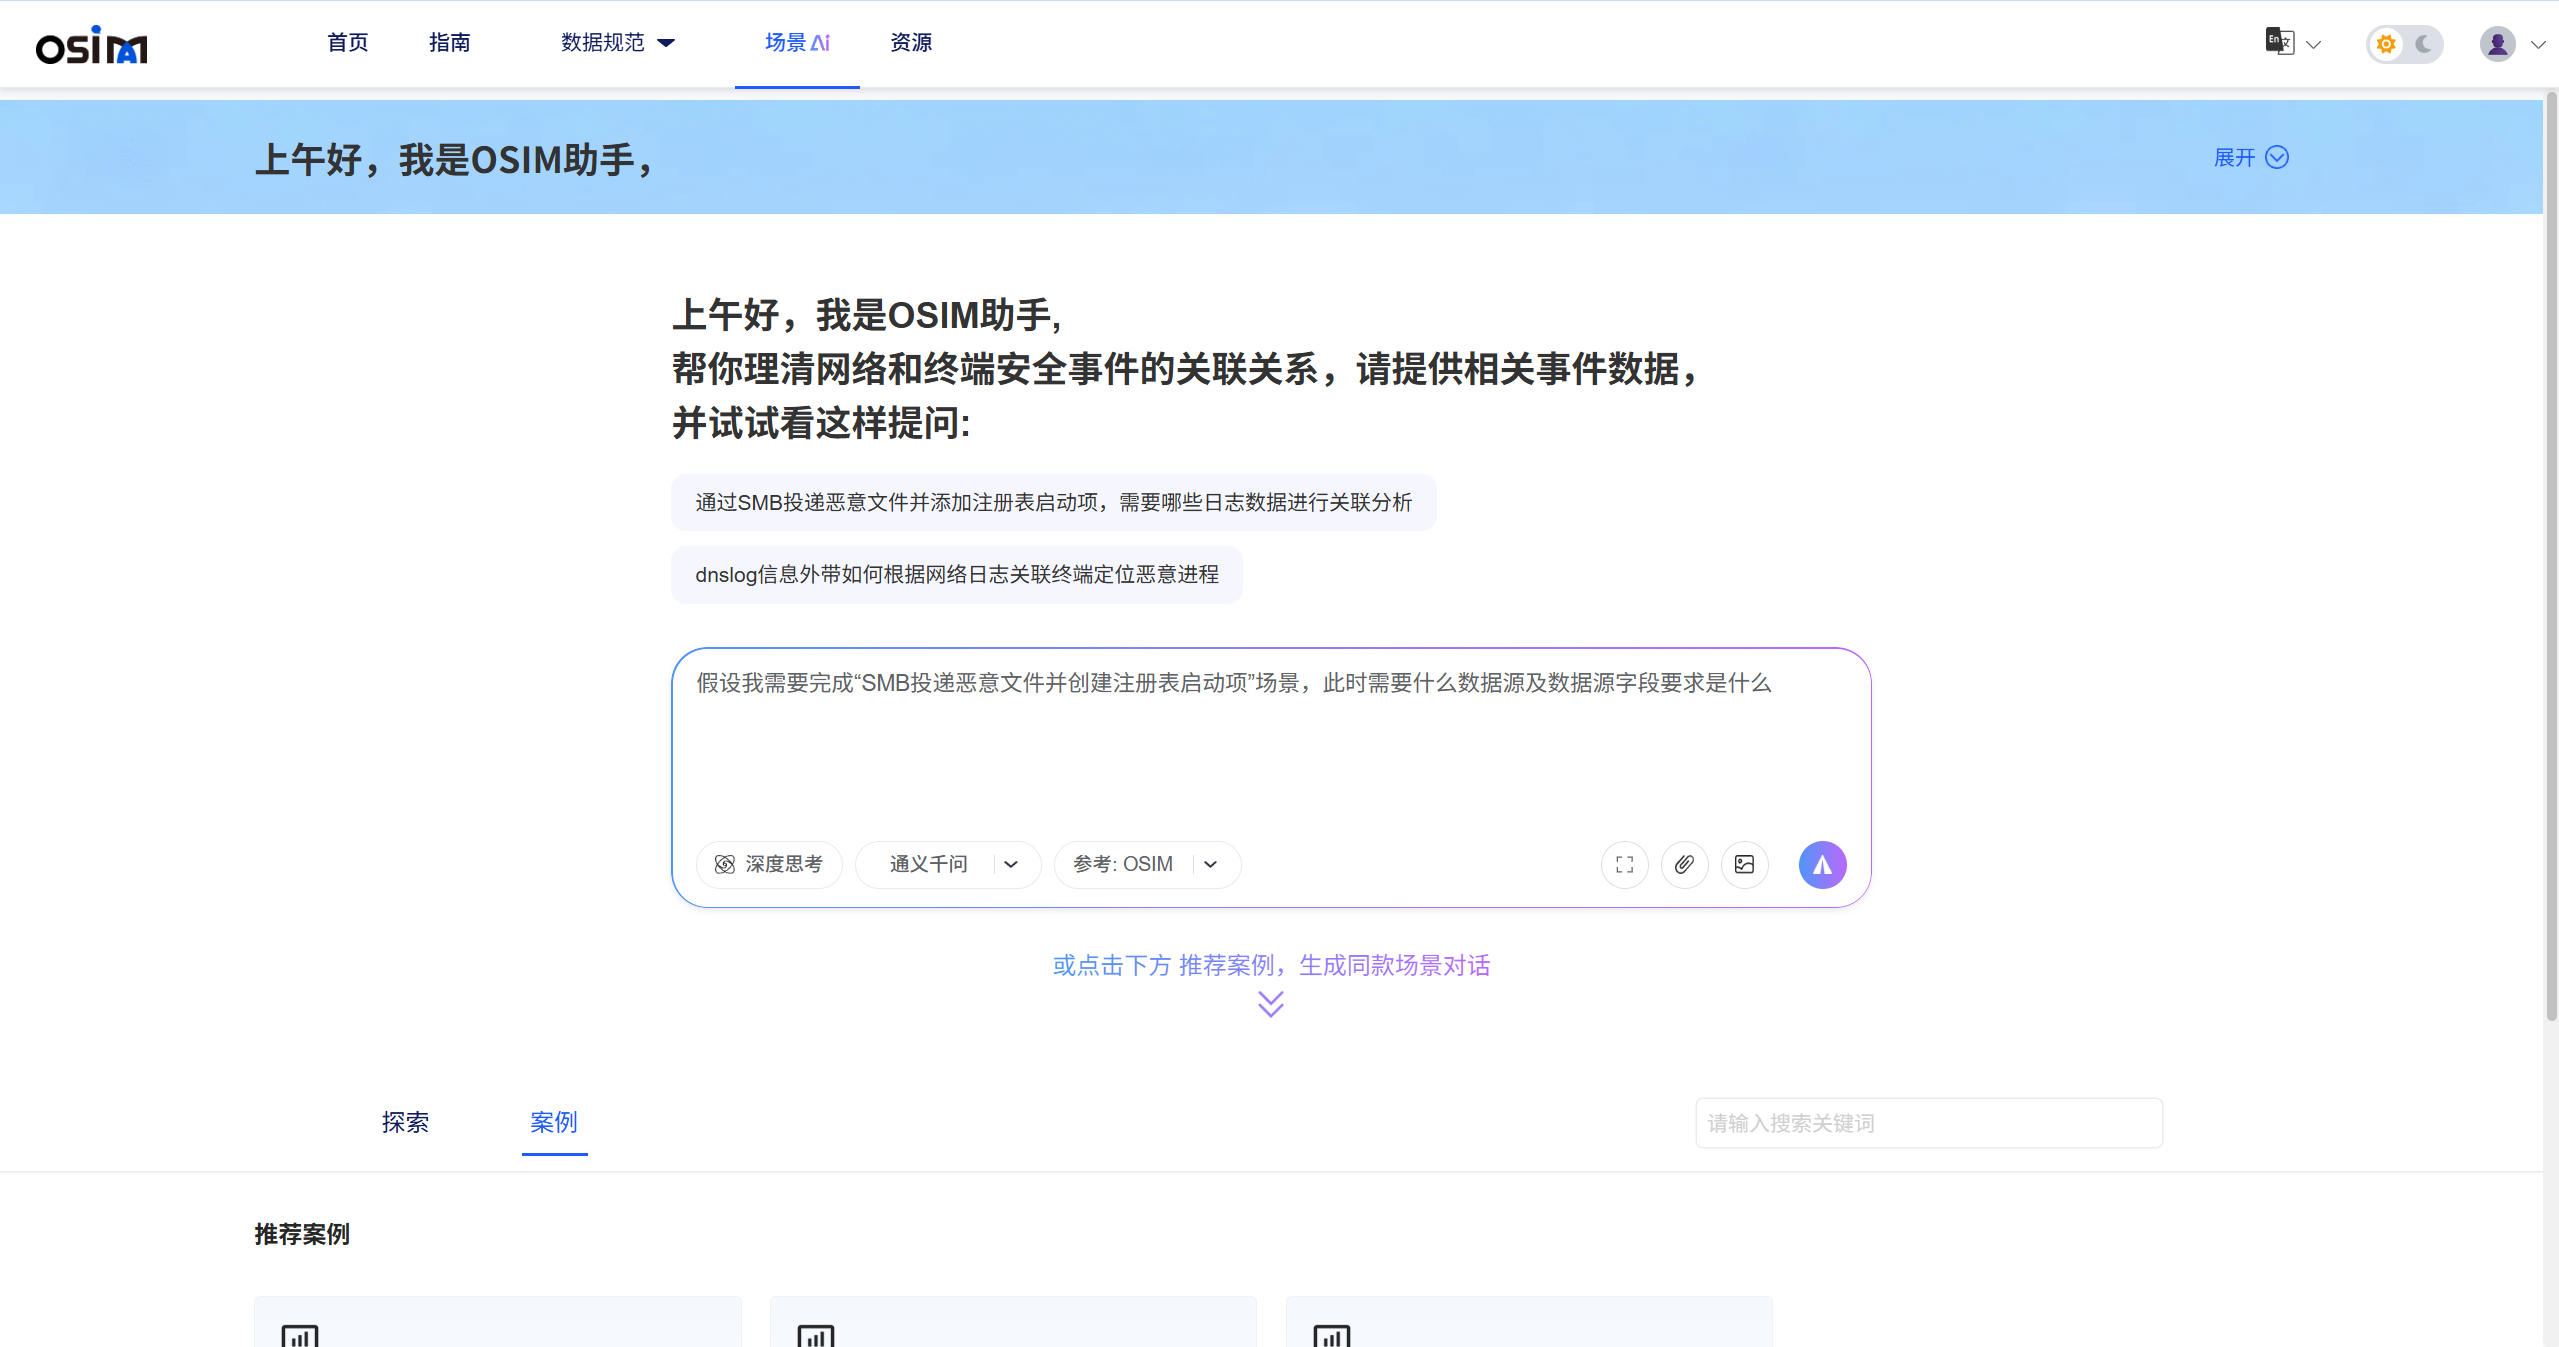Click the purple send message button
Viewport: 2559px width, 1347px height.
(1822, 864)
